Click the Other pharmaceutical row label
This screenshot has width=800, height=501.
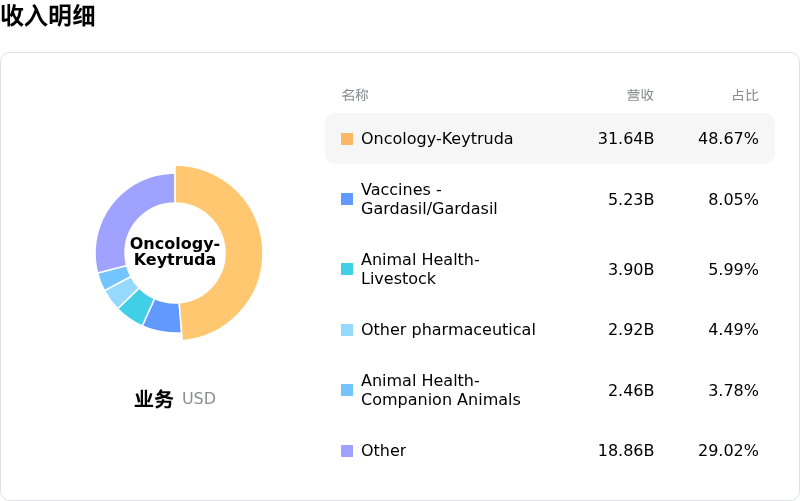click(x=448, y=330)
